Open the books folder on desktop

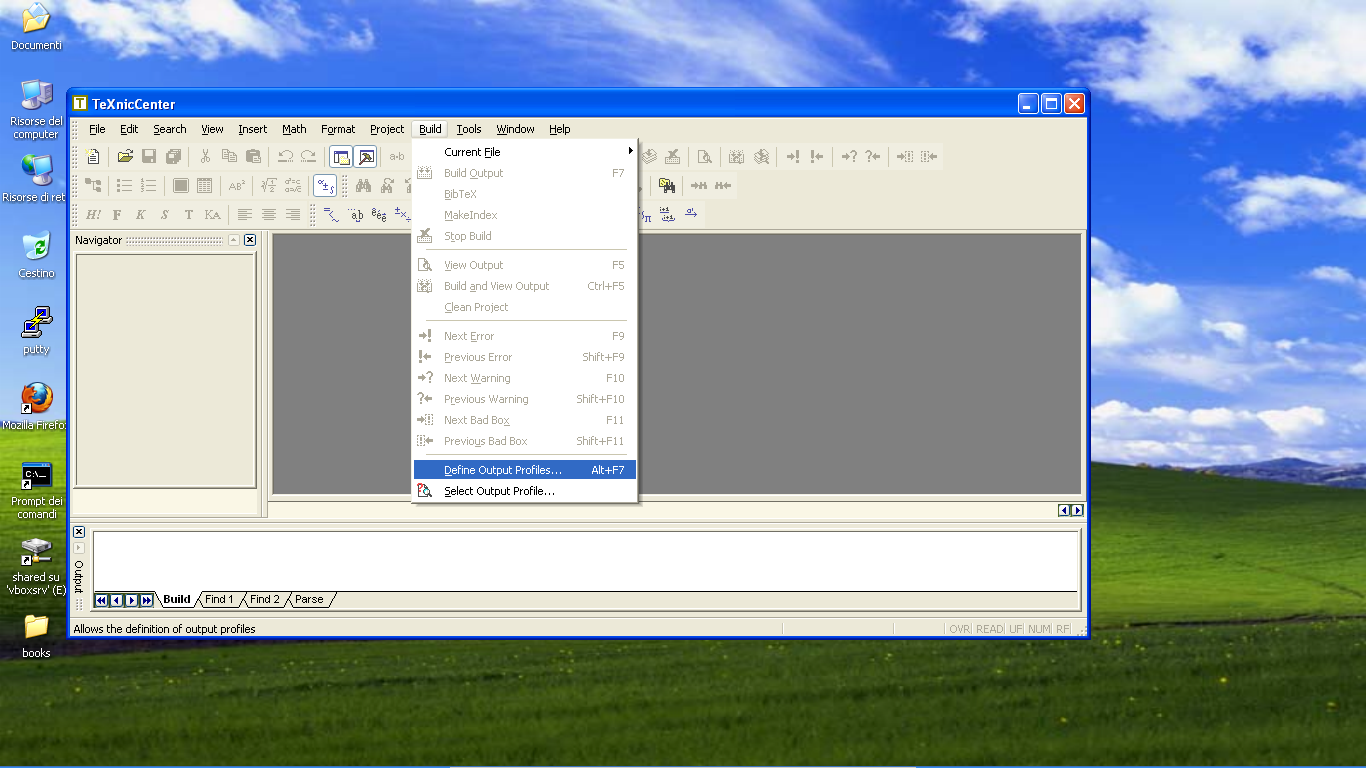point(36,635)
